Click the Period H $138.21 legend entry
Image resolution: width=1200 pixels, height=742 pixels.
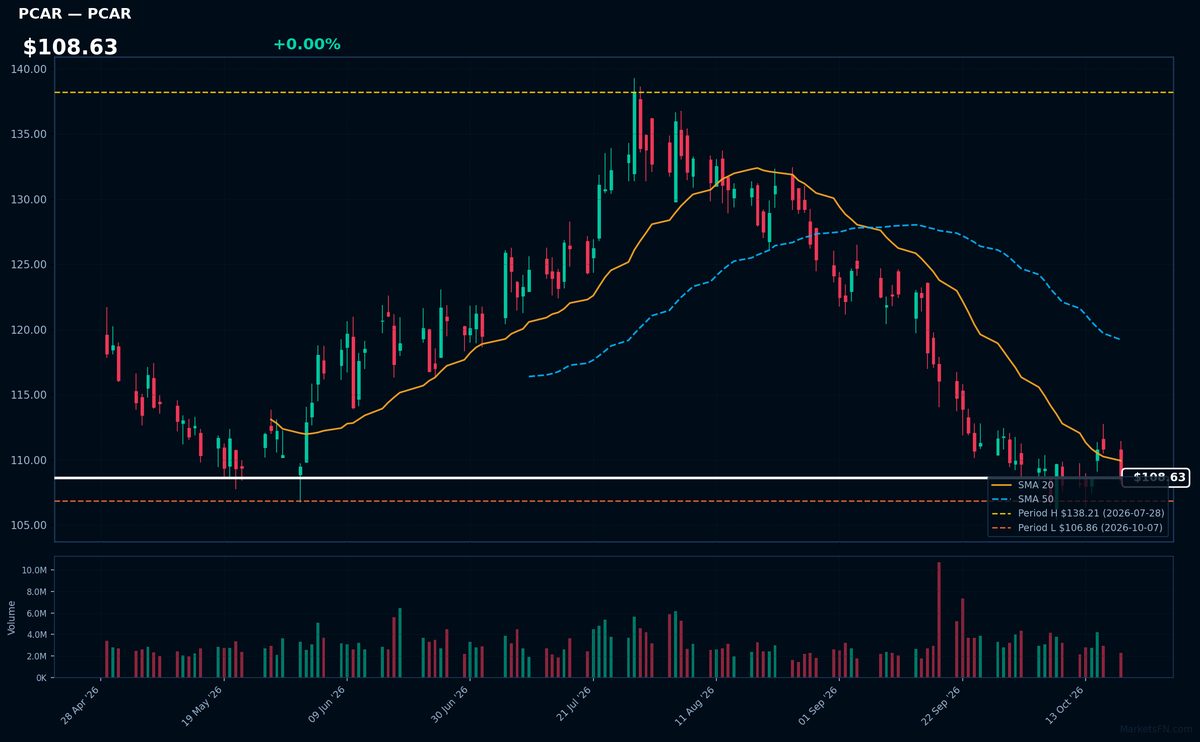(1079, 512)
